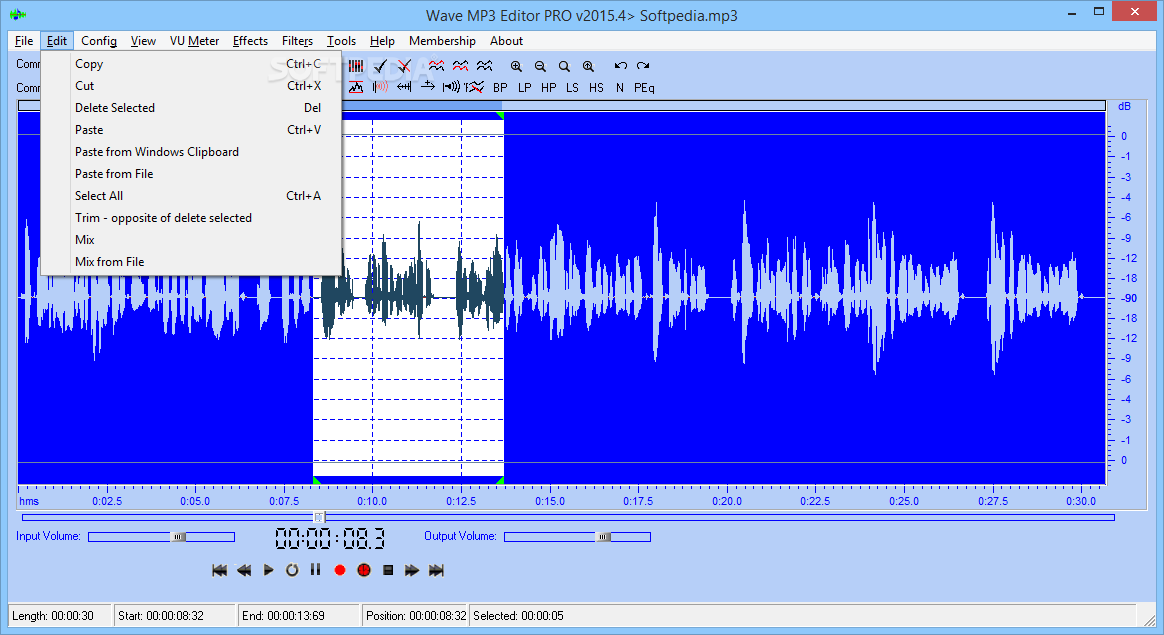Open the PEq parametric equalizer button
The image size is (1164, 635).
click(x=644, y=88)
